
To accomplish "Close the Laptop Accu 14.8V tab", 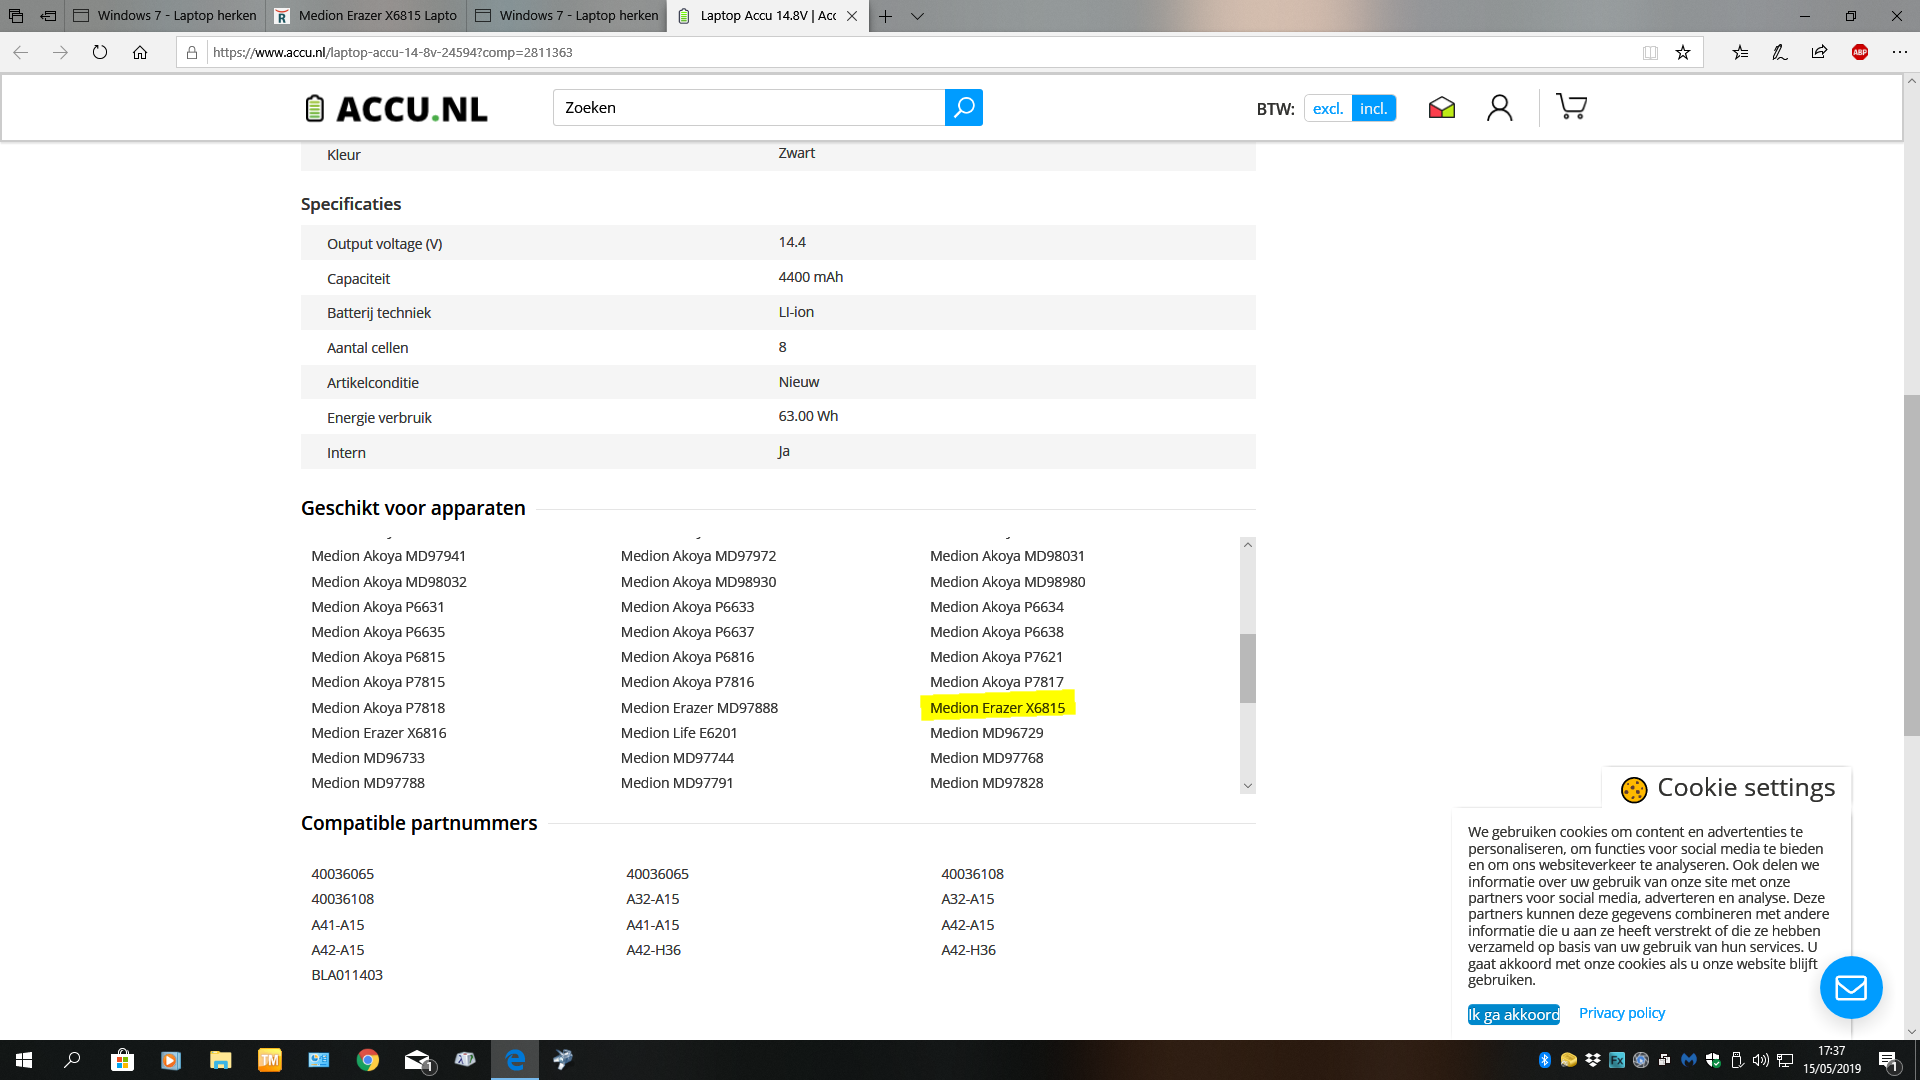I will (x=852, y=16).
